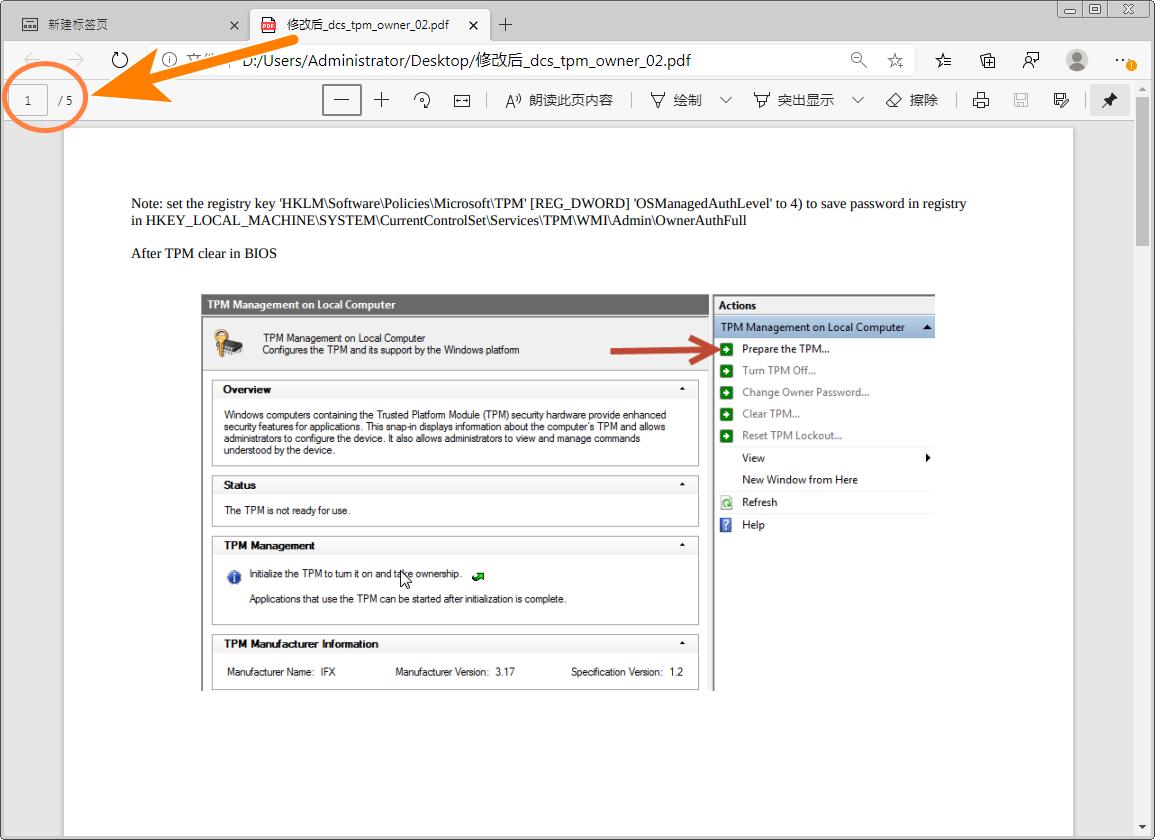Click the save as icon
Screen dimensions: 1155x840
coord(1061,100)
